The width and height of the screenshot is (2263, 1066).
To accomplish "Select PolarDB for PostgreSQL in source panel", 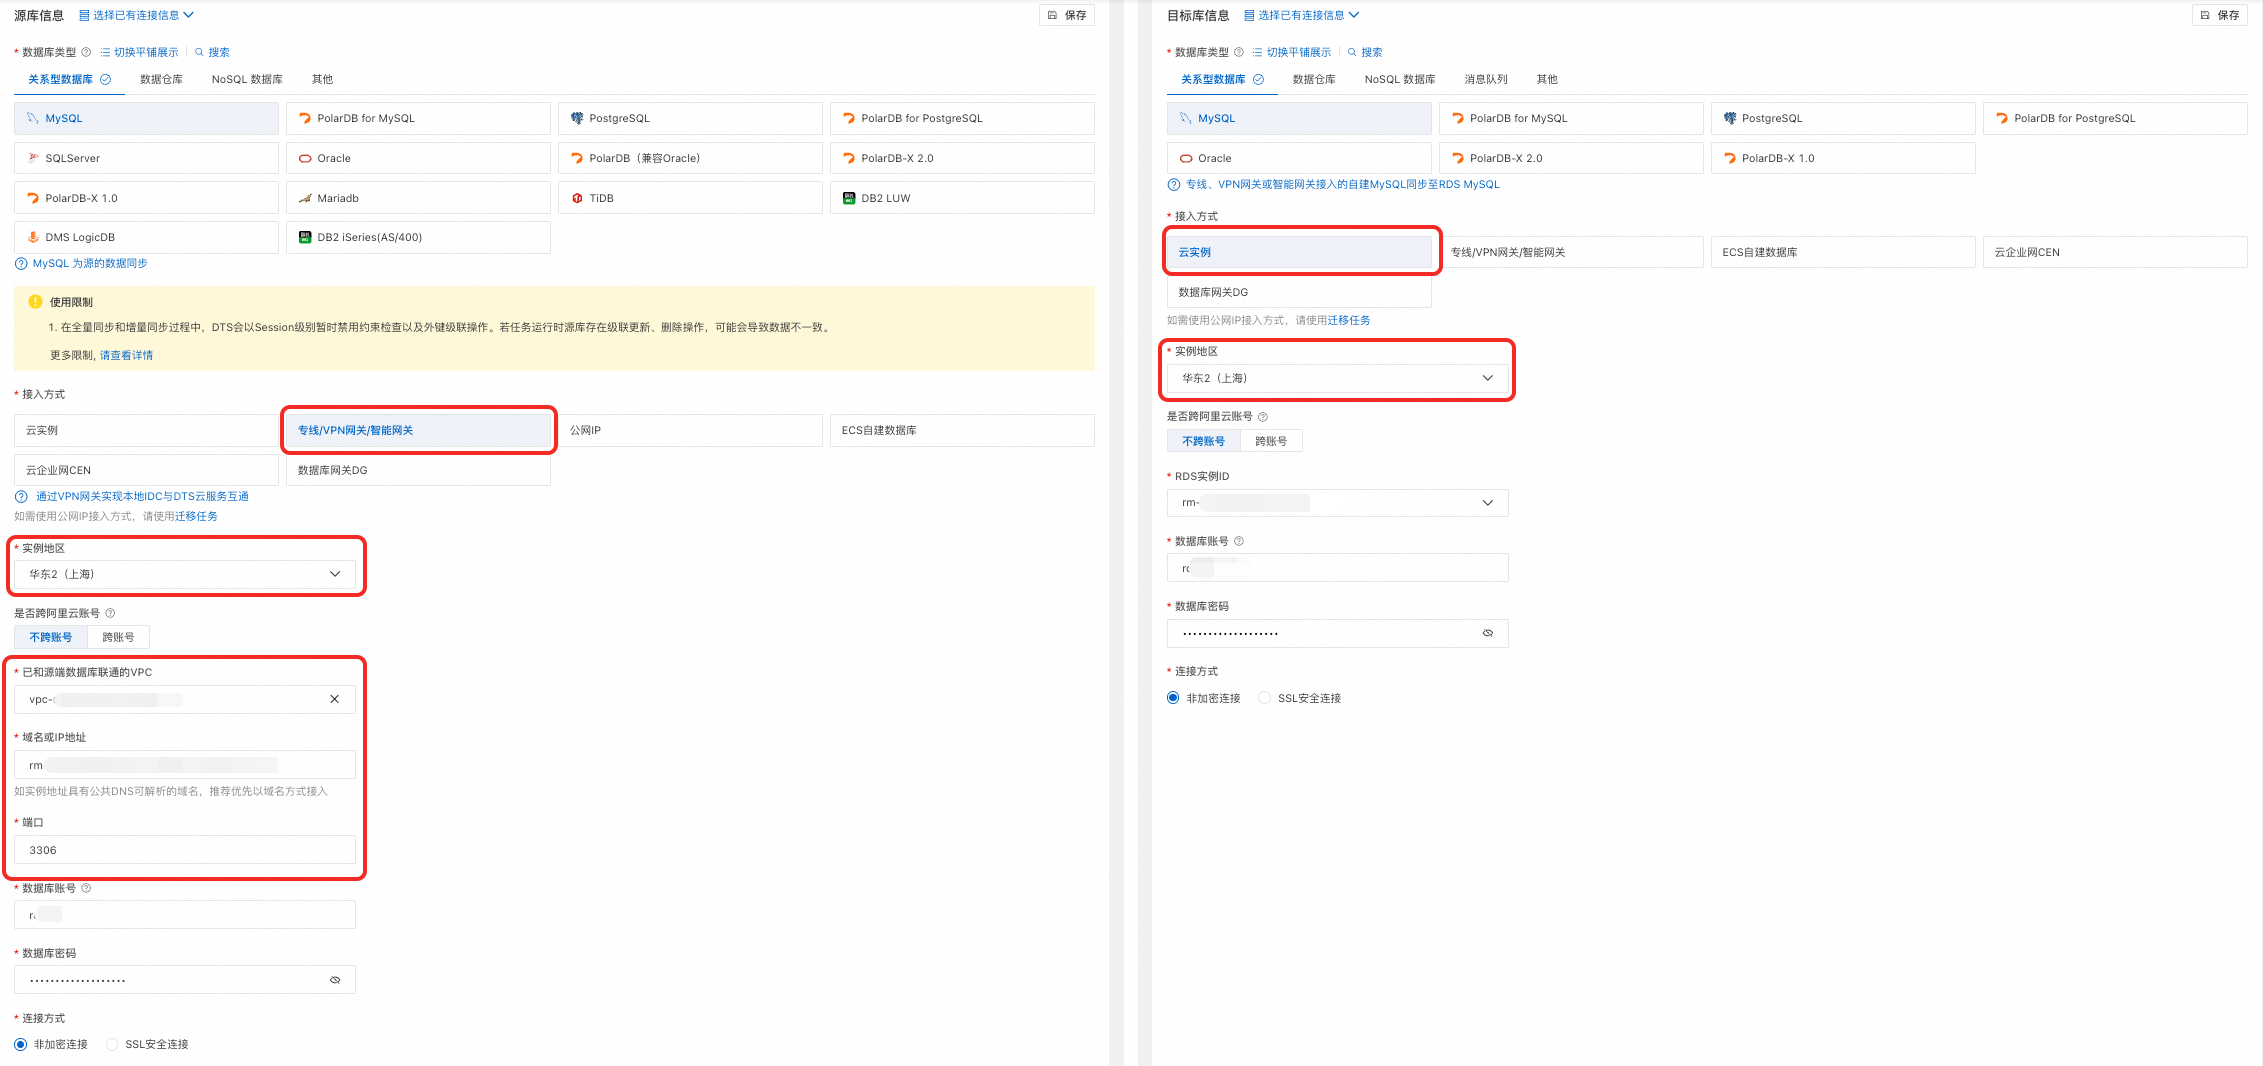I will click(962, 118).
